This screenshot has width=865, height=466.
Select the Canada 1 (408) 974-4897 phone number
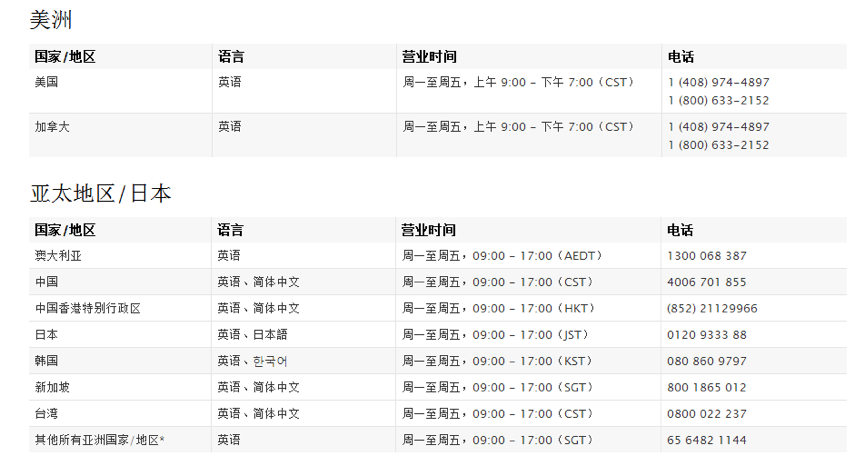pyautogui.click(x=718, y=127)
